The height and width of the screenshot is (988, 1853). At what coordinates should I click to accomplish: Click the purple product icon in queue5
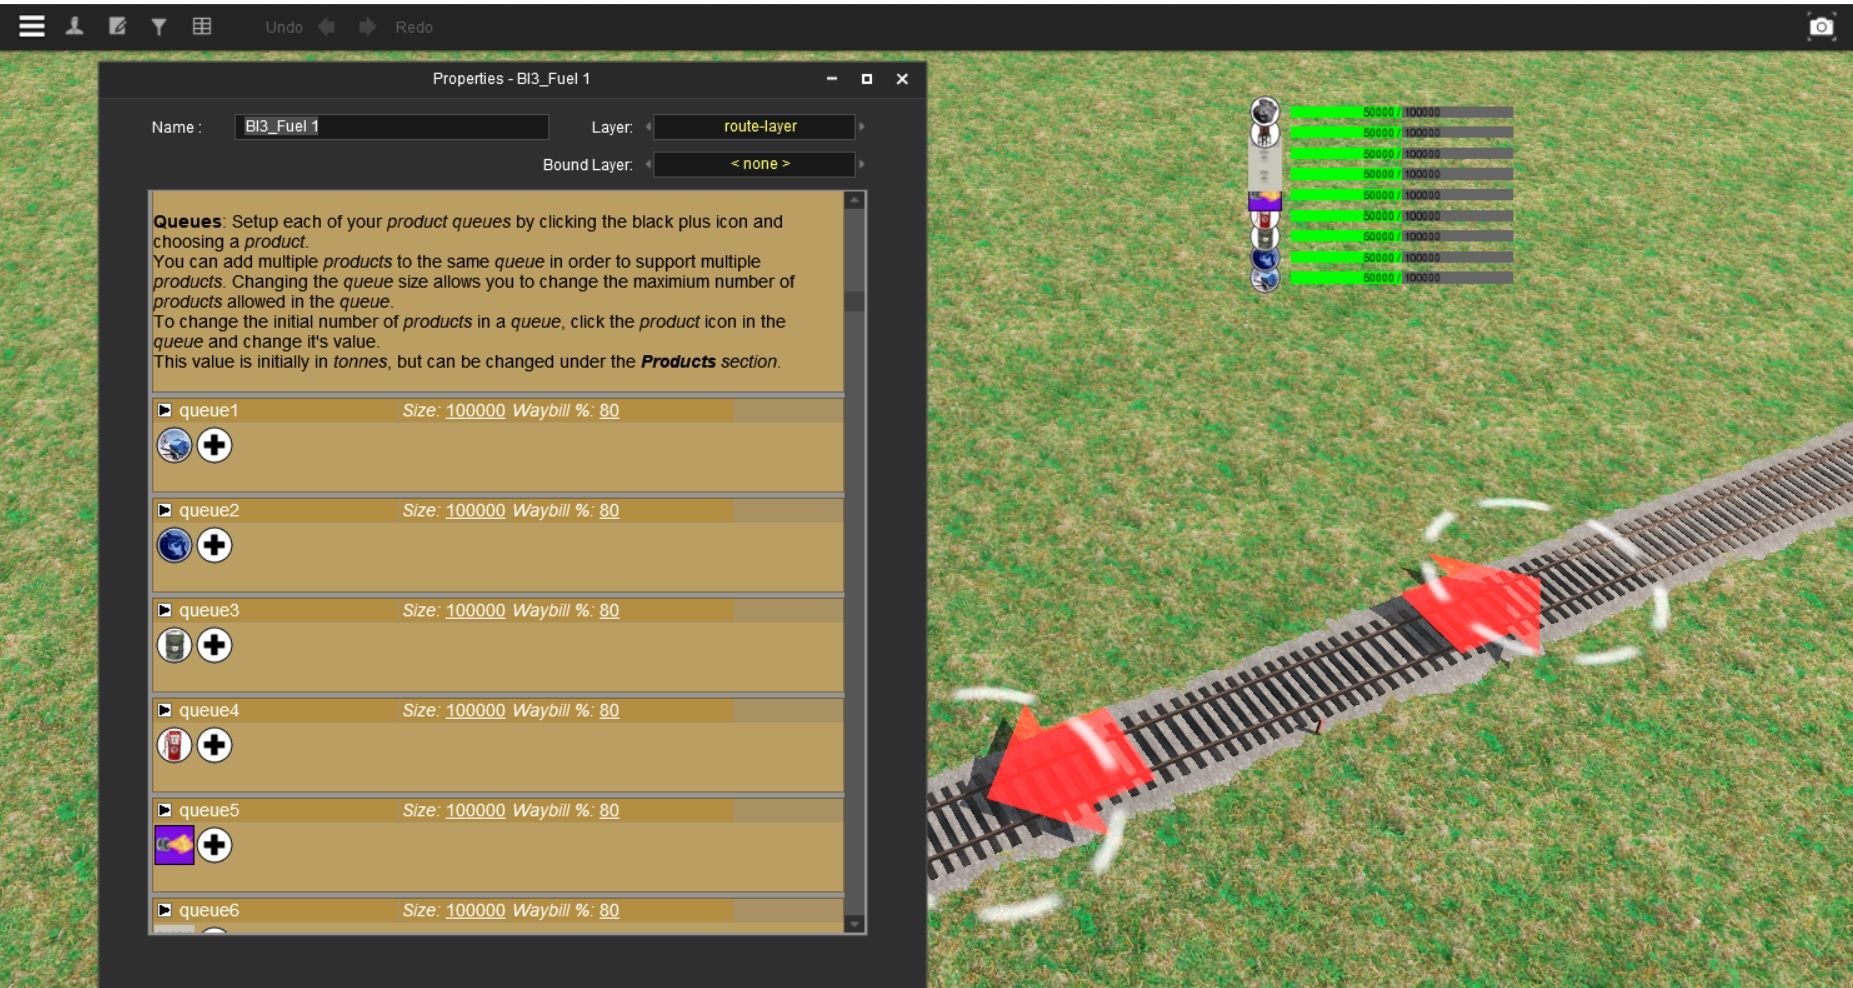tap(174, 845)
